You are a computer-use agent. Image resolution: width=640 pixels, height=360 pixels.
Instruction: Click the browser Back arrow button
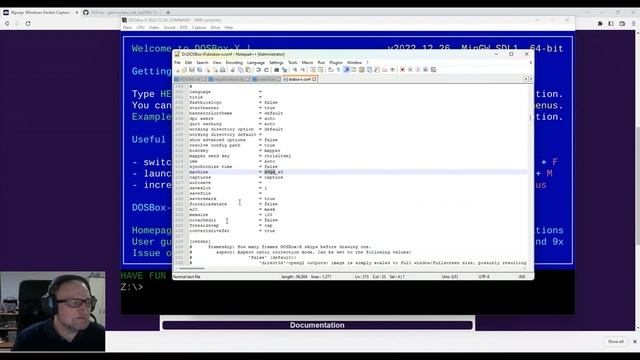pyautogui.click(x=7, y=23)
